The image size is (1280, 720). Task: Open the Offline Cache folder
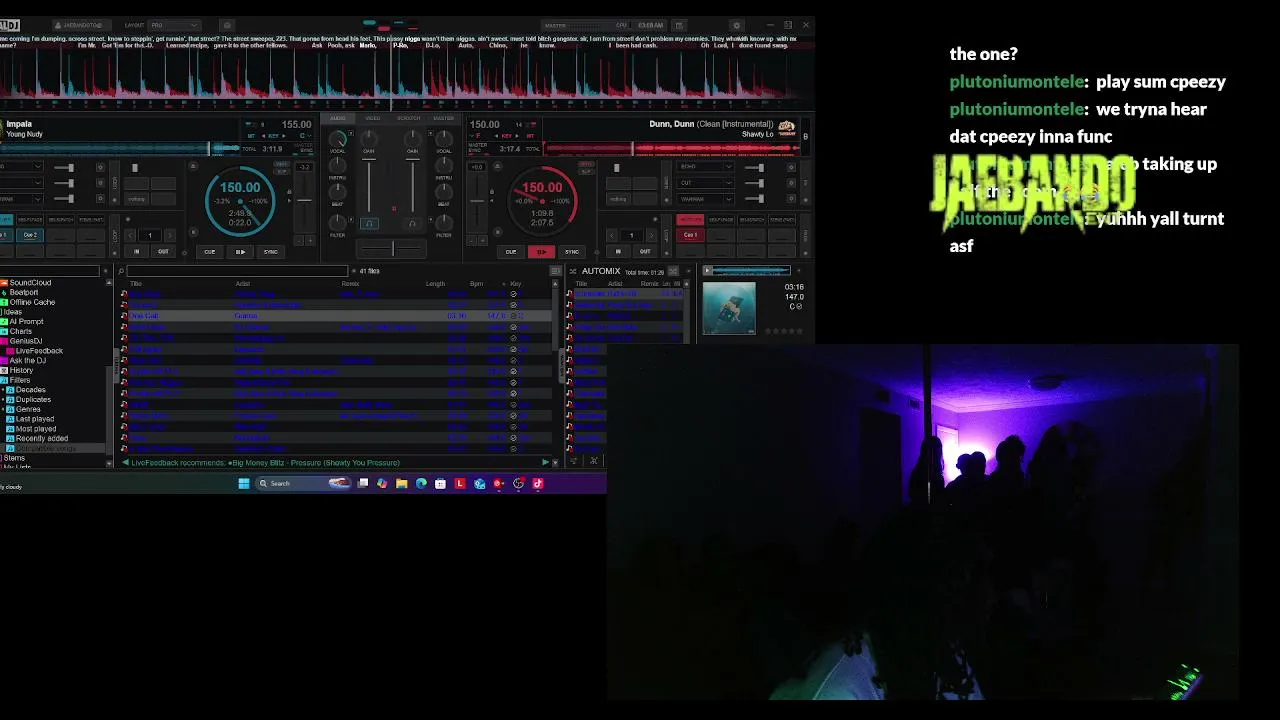click(x=32, y=302)
